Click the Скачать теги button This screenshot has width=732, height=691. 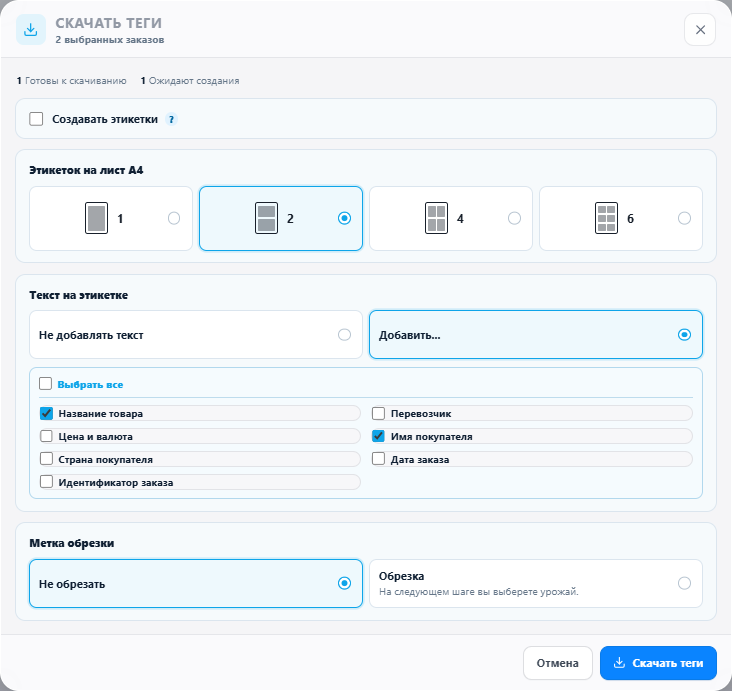pyautogui.click(x=658, y=663)
